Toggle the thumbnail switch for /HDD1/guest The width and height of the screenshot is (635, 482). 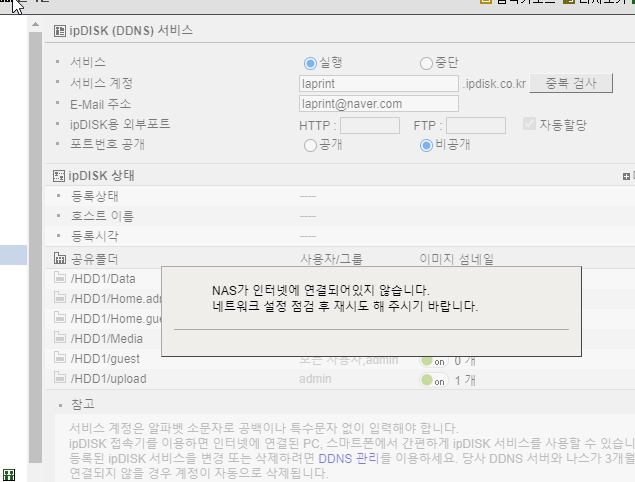[x=434, y=360]
